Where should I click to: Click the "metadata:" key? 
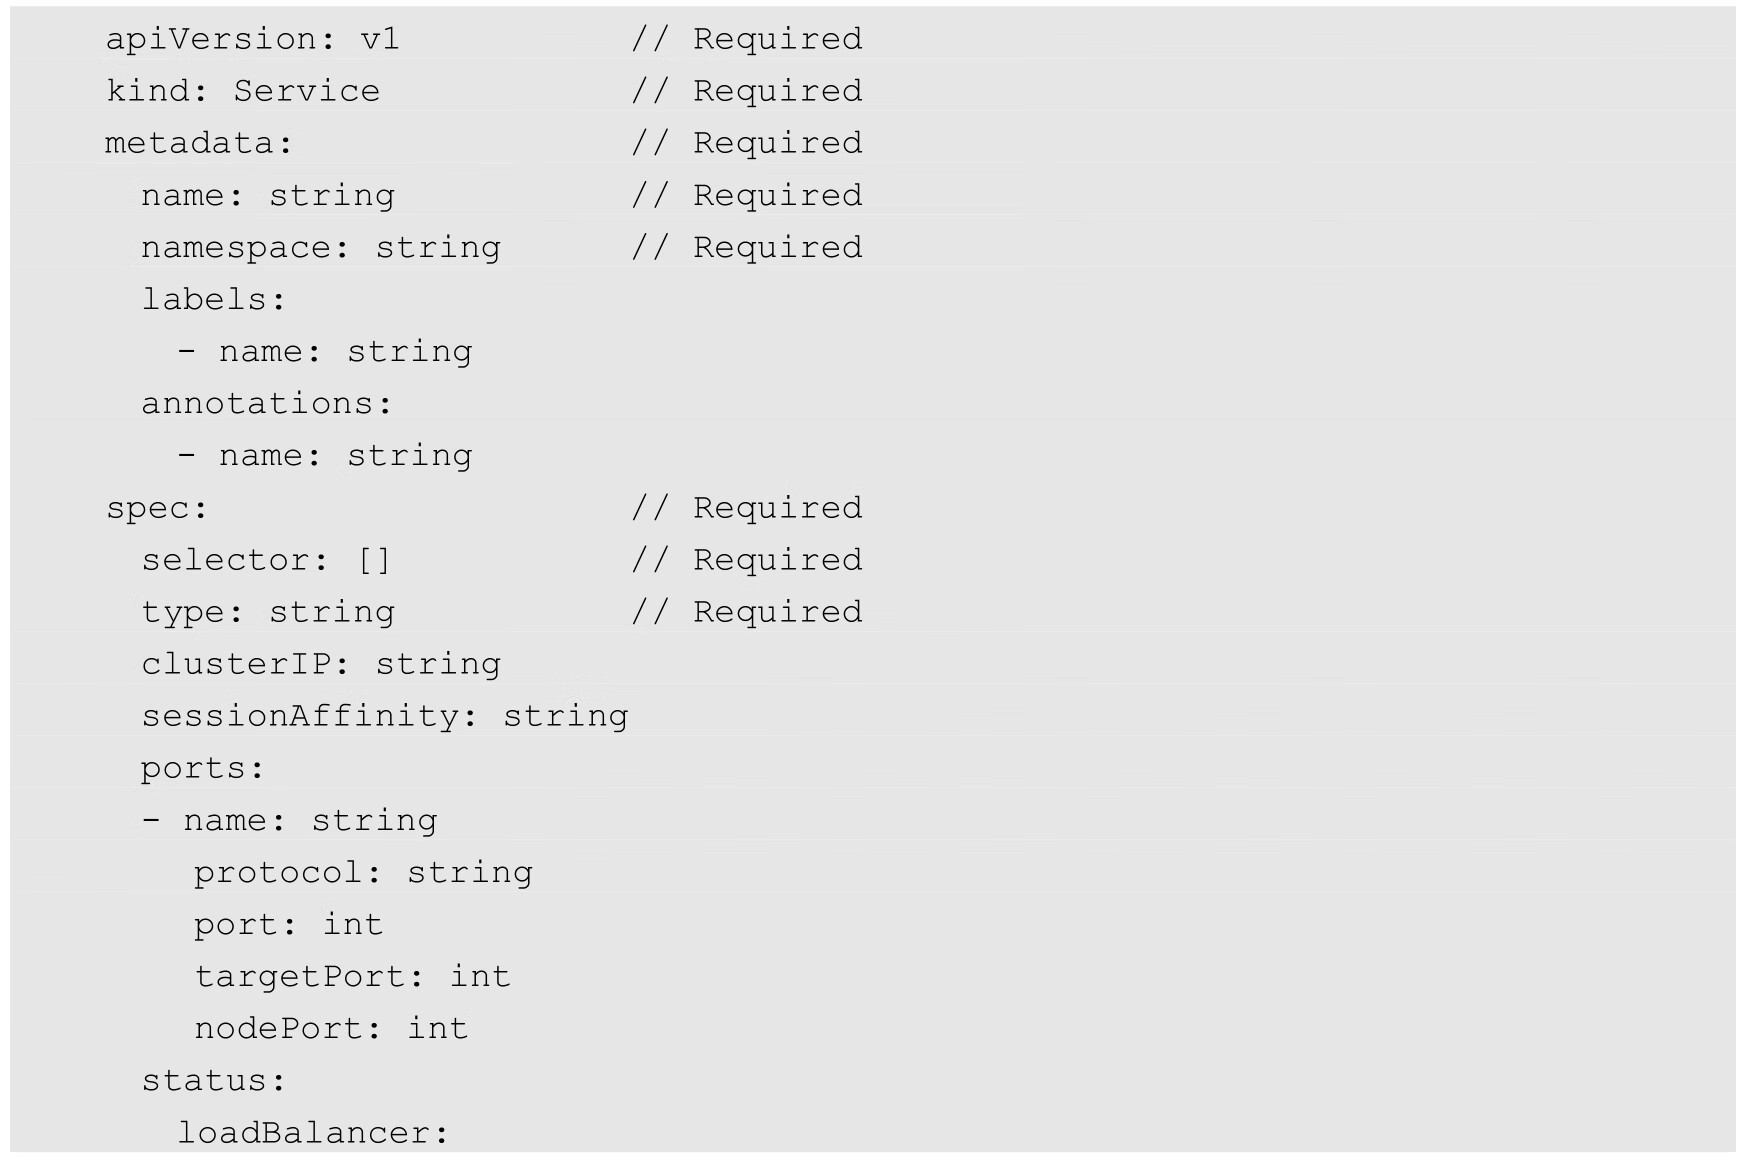coord(199,143)
